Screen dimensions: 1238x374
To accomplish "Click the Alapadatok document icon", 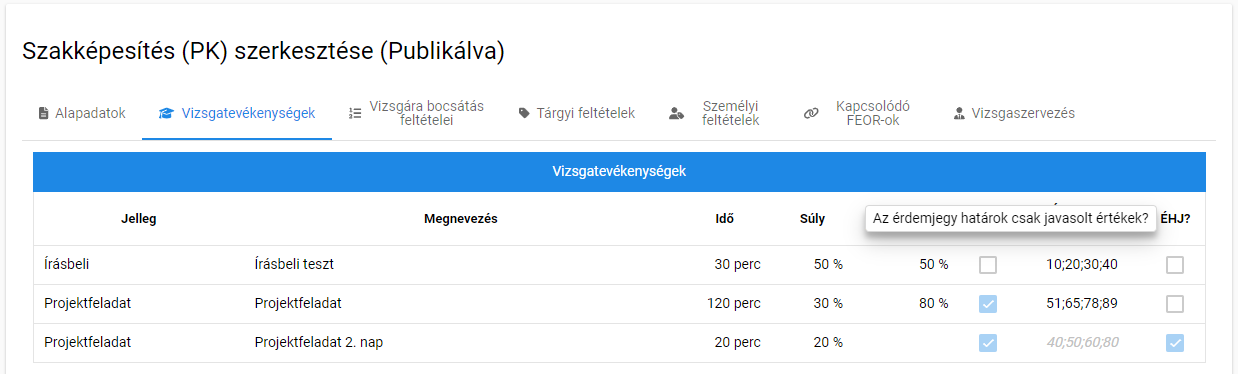I will click(43, 113).
